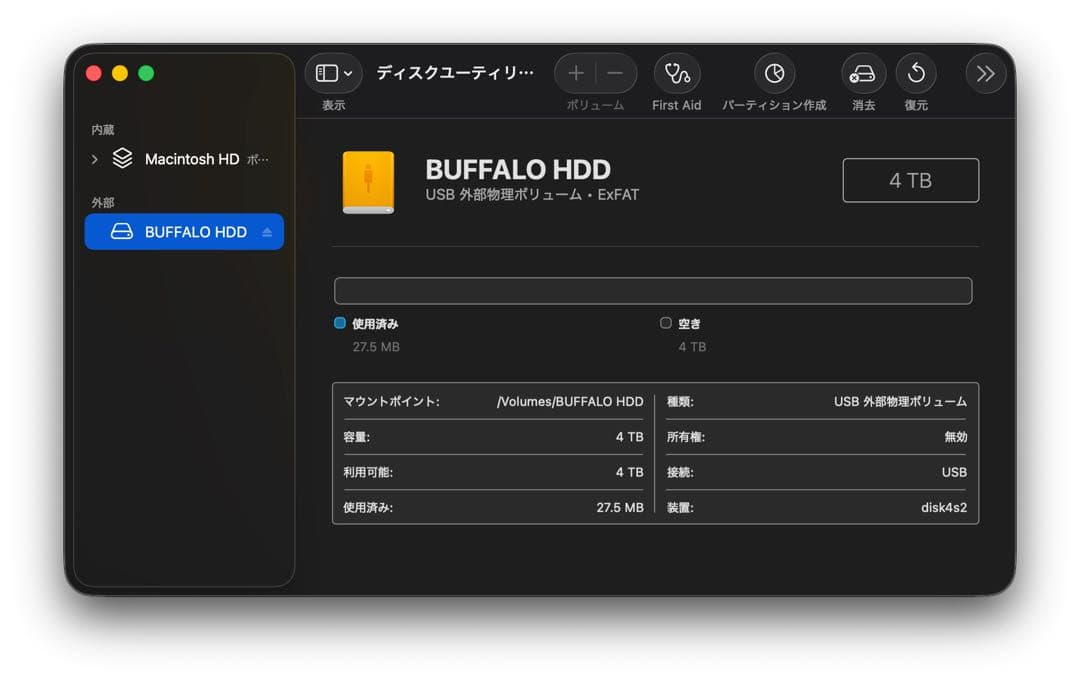Click the 表示 view icon in toolbar
Screen dimensions: 1080x681
click(326, 73)
